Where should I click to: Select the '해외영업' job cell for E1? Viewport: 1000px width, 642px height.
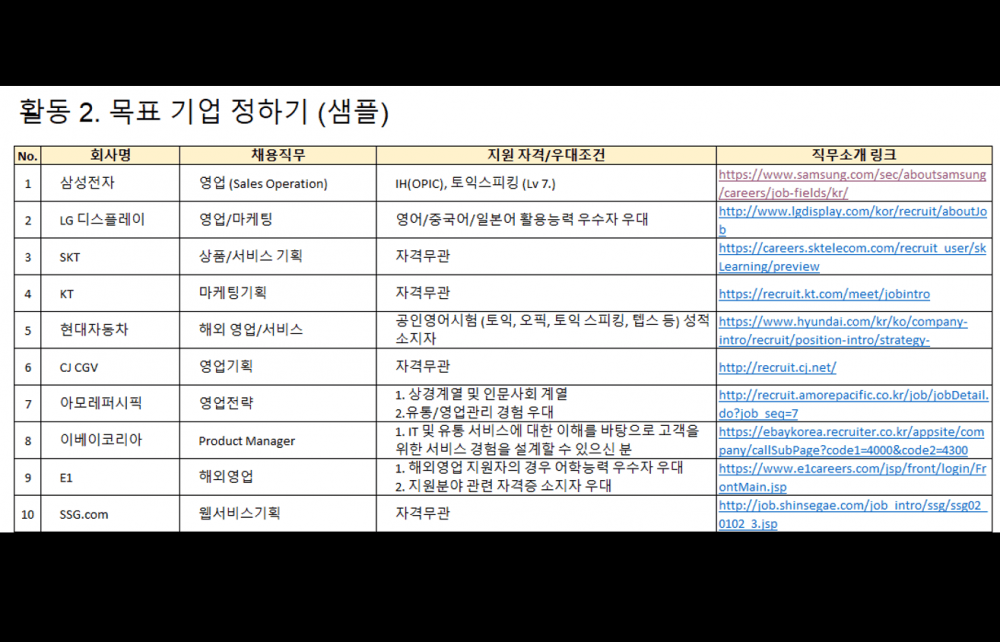click(x=278, y=477)
